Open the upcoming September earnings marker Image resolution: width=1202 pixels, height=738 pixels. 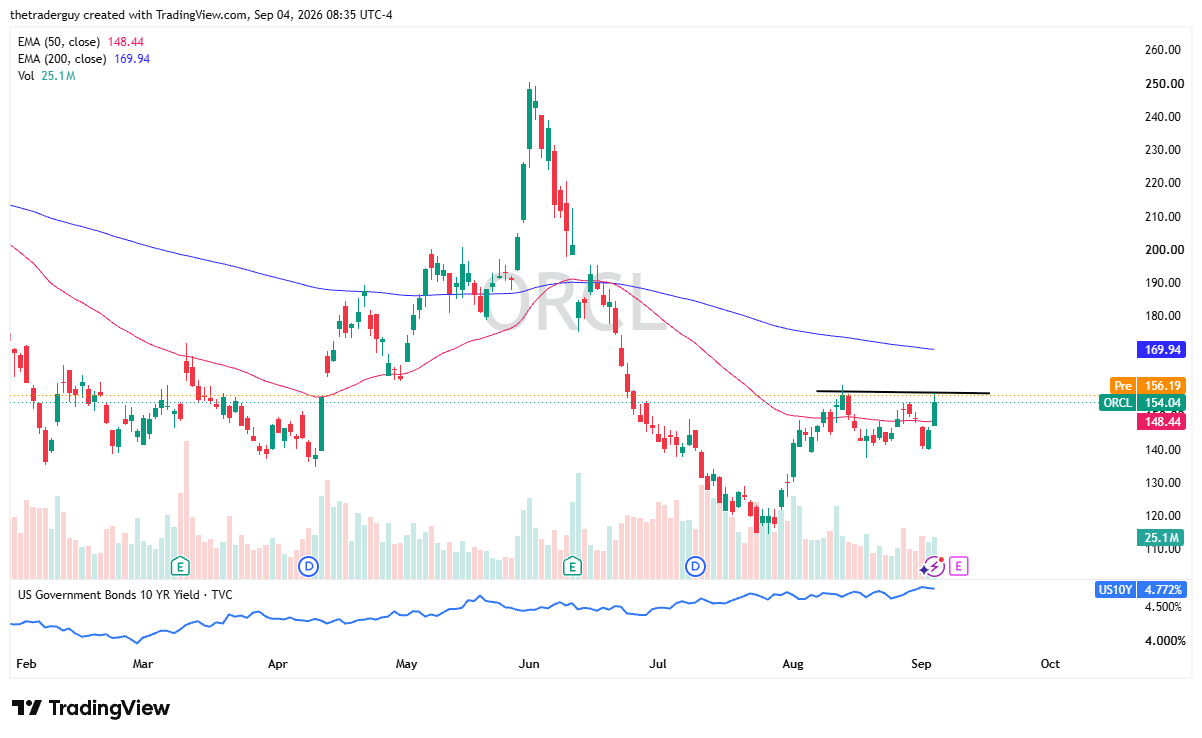[x=958, y=567]
